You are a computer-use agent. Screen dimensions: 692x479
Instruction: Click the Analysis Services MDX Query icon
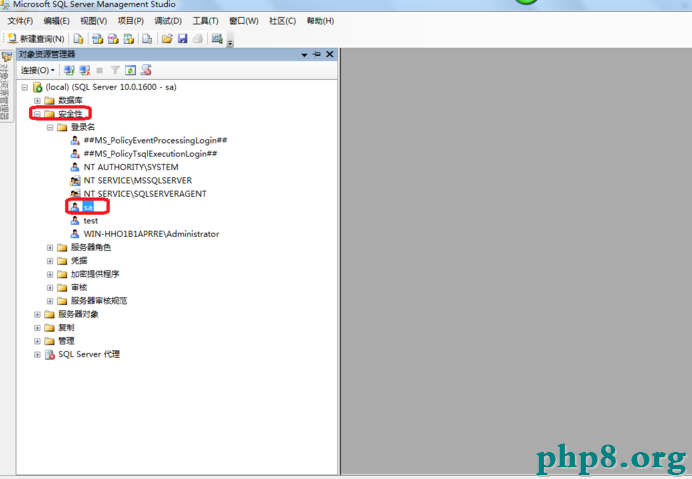click(x=98, y=39)
